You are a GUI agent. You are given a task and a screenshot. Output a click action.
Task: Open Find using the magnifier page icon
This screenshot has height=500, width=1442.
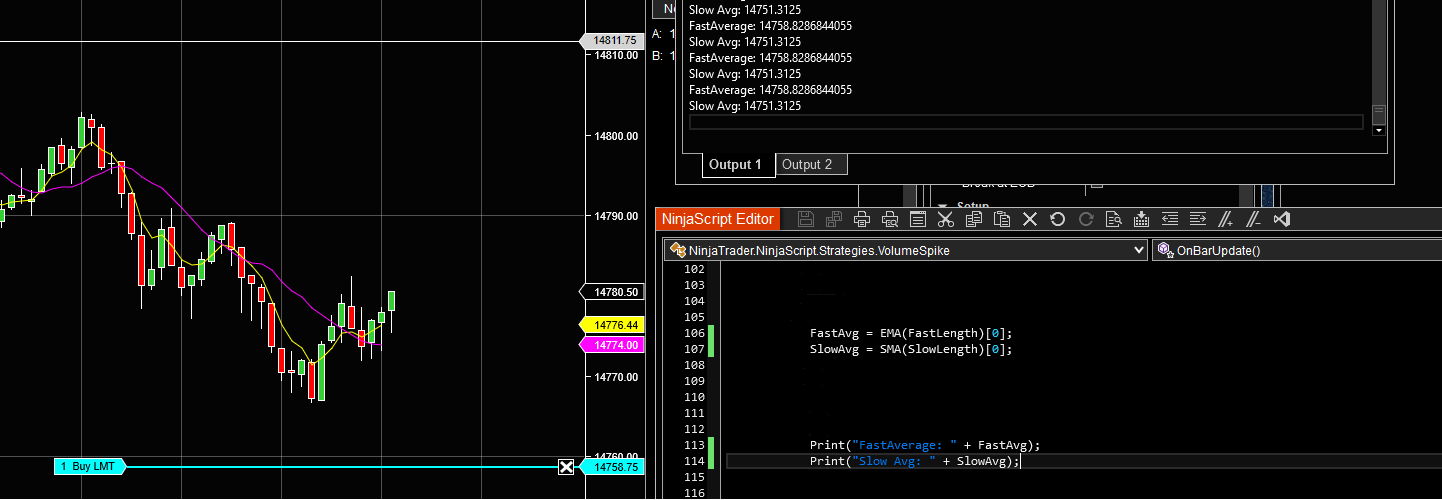point(1114,219)
